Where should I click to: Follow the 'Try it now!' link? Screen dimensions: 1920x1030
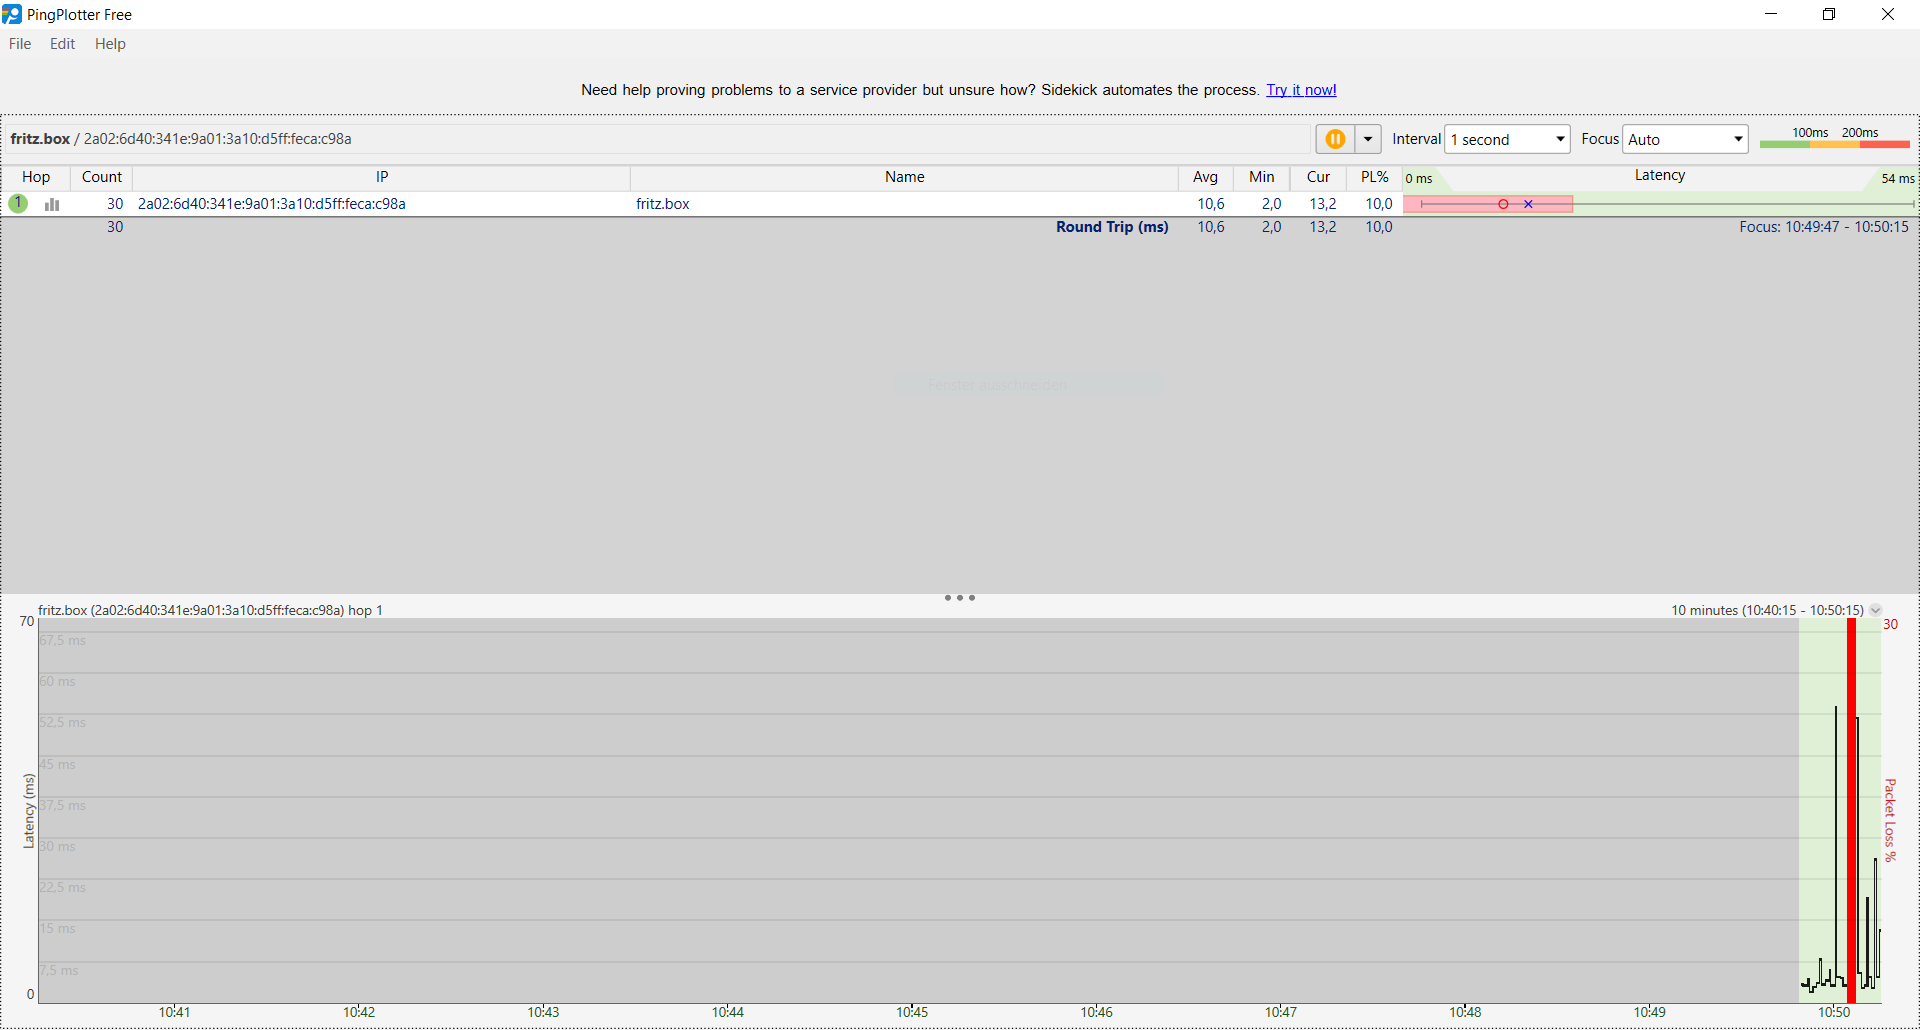(x=1301, y=90)
